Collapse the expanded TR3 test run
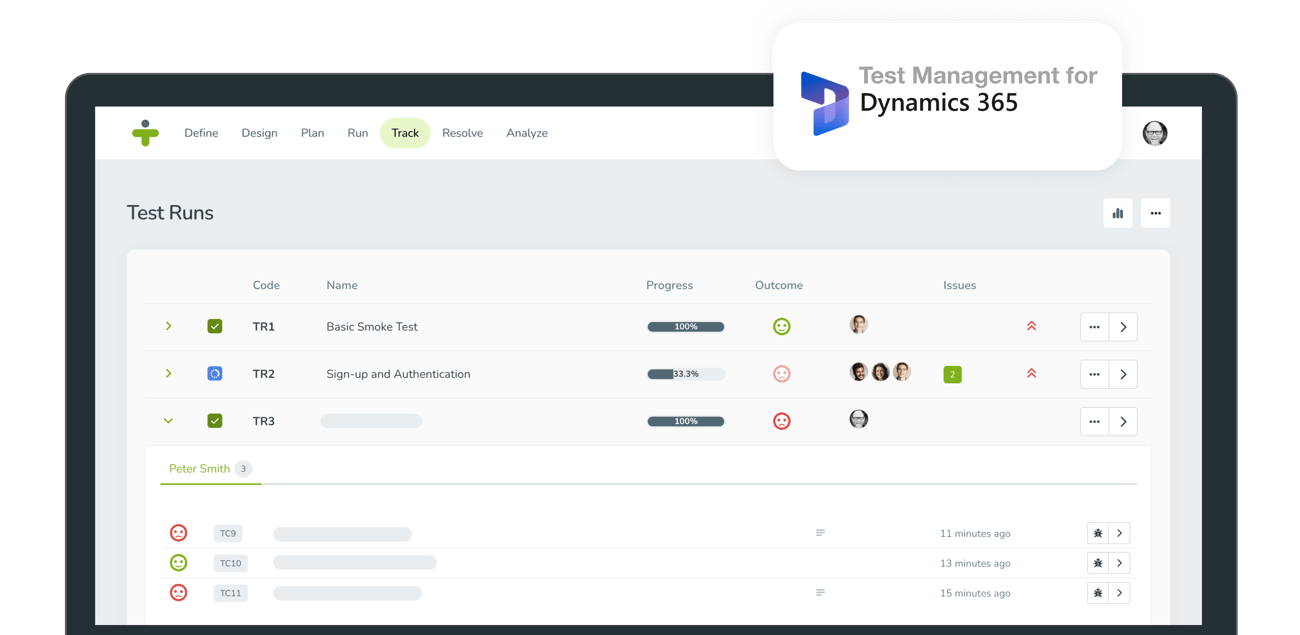This screenshot has width=1300, height=635. [x=168, y=421]
